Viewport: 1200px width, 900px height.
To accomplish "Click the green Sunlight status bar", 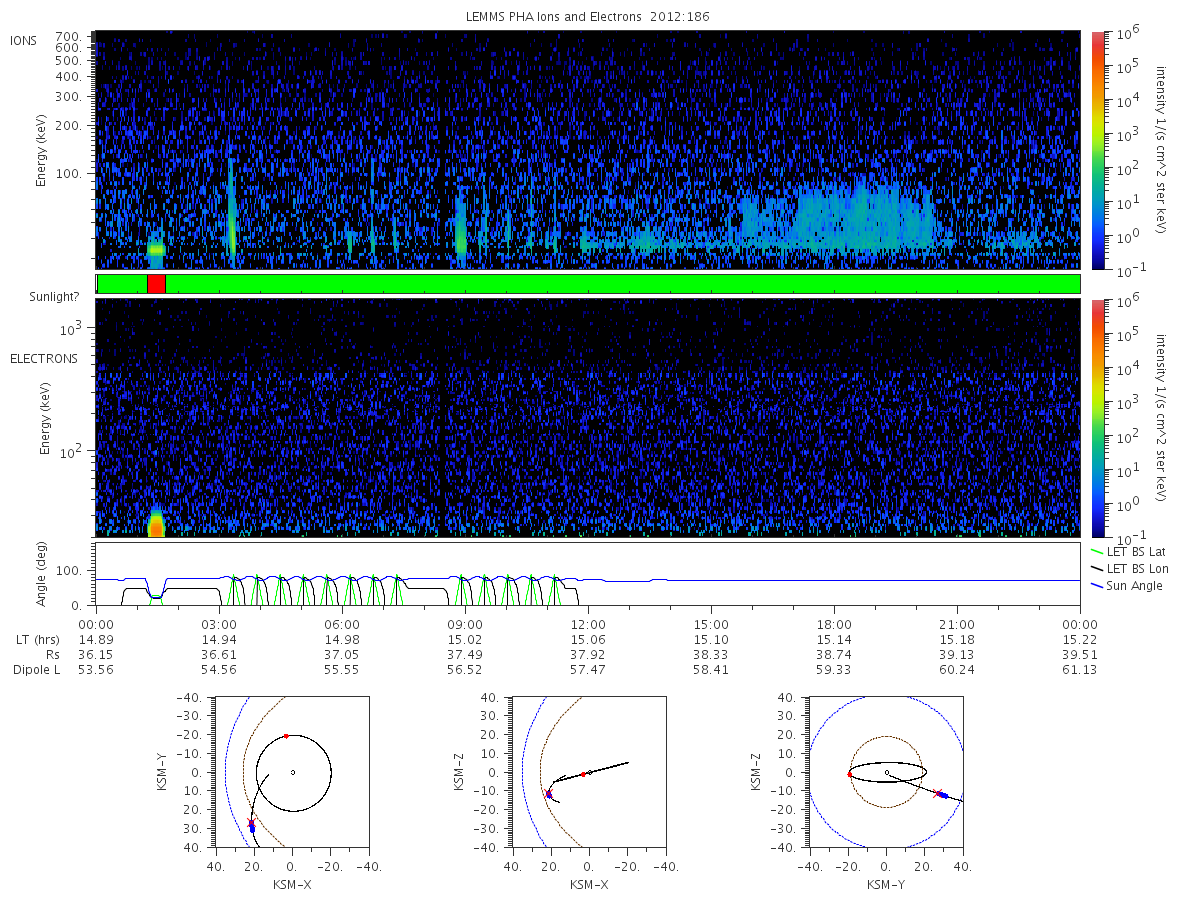I will [x=588, y=284].
